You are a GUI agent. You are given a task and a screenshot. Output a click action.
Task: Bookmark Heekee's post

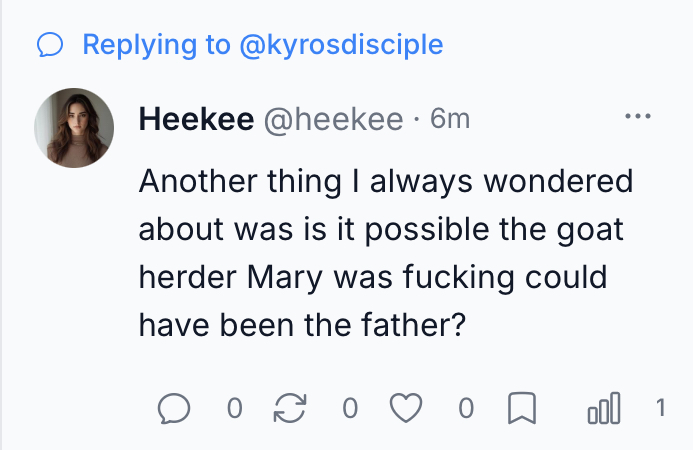pyautogui.click(x=524, y=408)
